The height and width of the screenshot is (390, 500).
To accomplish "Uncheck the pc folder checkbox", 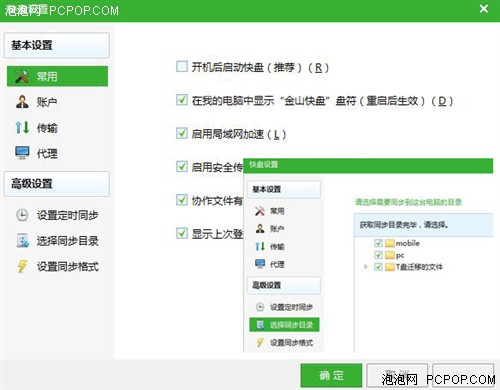I will pyautogui.click(x=378, y=255).
